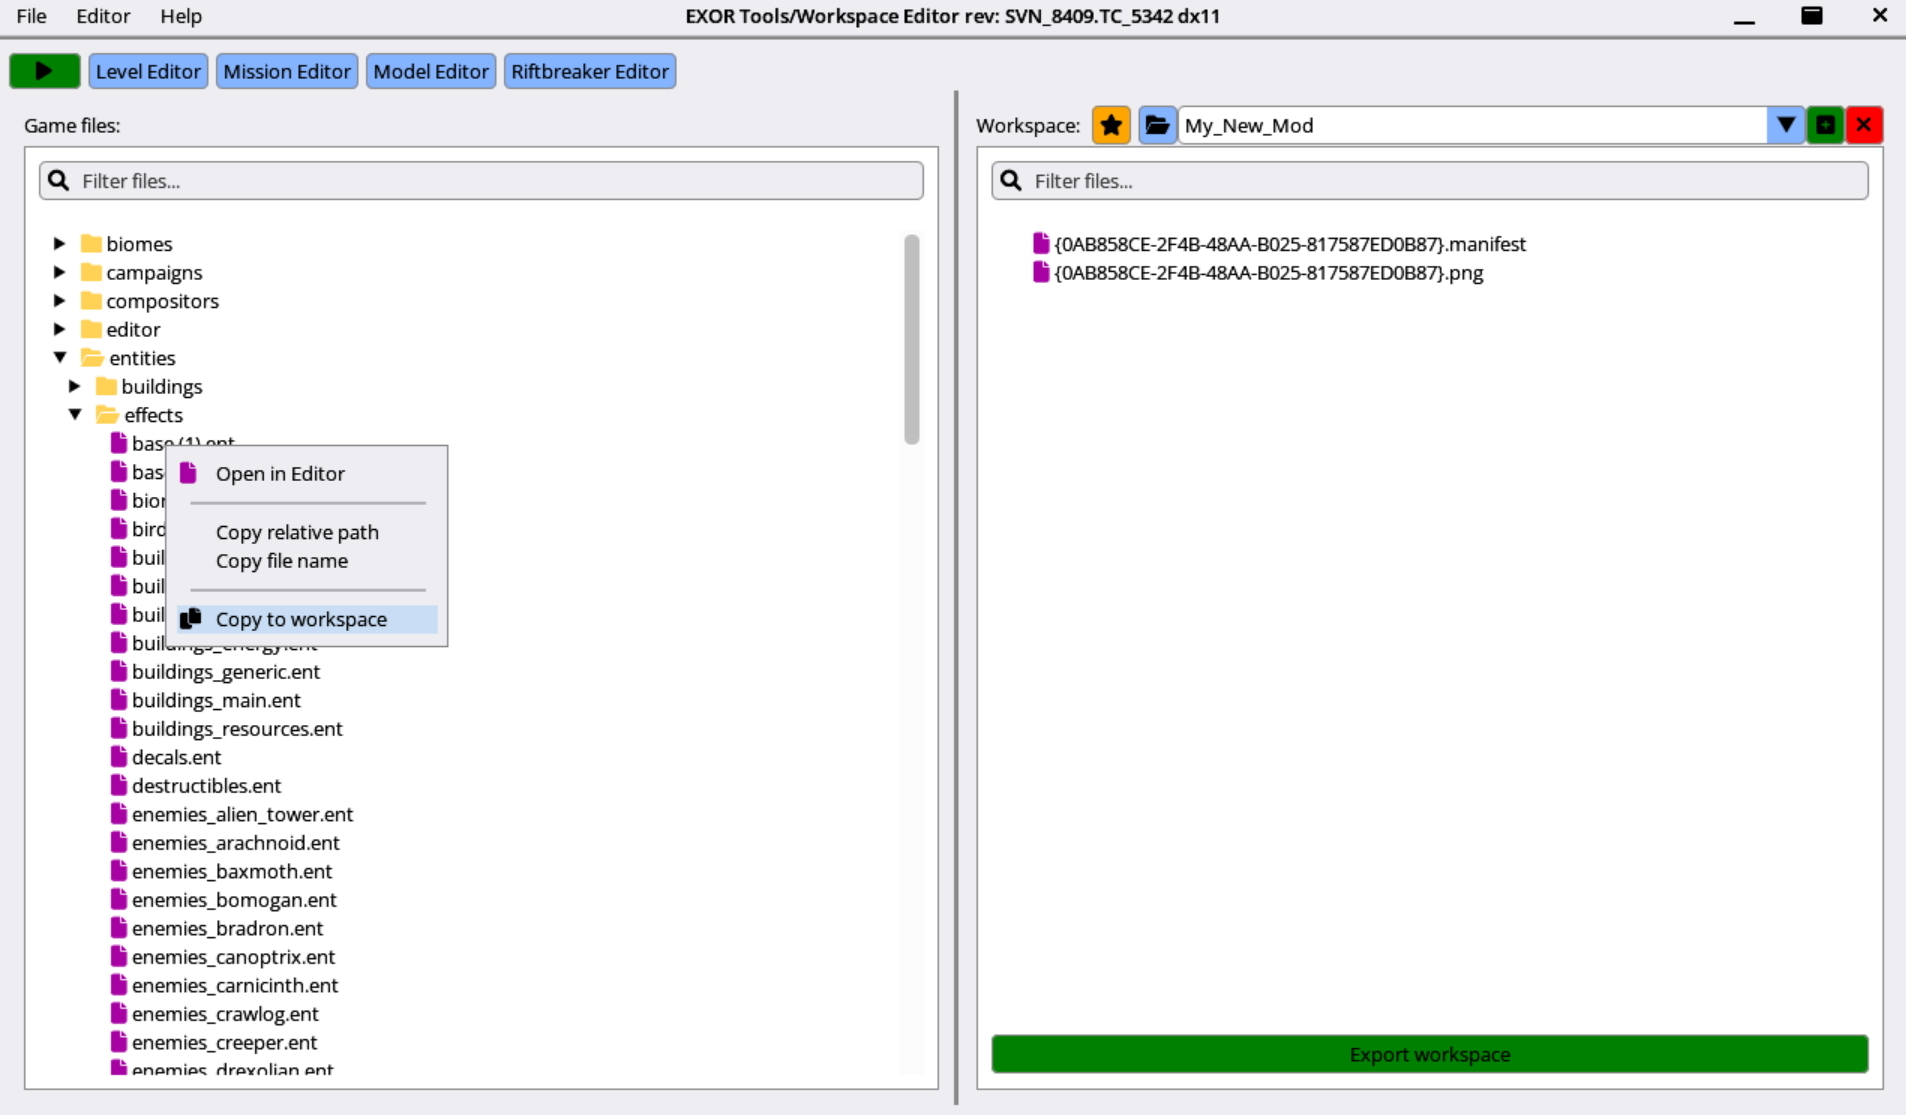
Task: Open workspace folder icon button
Action: tap(1157, 125)
